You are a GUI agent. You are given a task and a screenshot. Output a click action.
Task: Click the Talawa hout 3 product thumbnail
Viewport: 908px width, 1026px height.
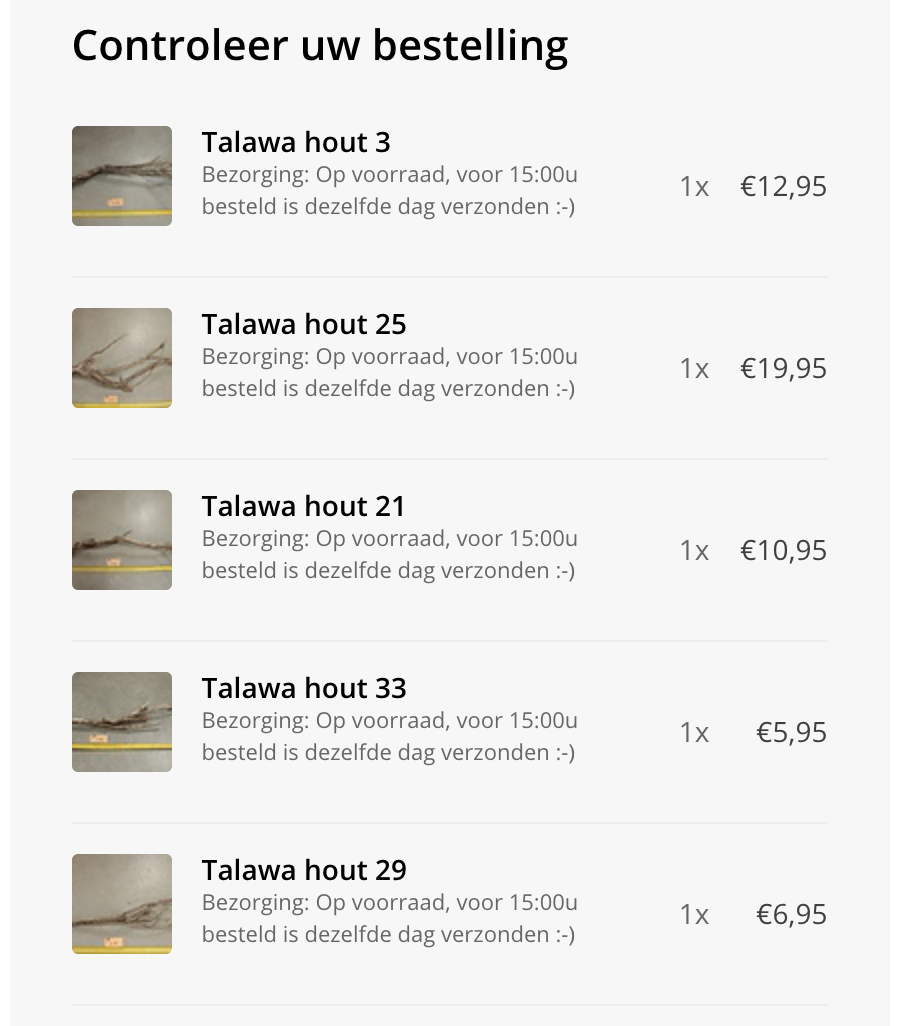click(x=122, y=176)
